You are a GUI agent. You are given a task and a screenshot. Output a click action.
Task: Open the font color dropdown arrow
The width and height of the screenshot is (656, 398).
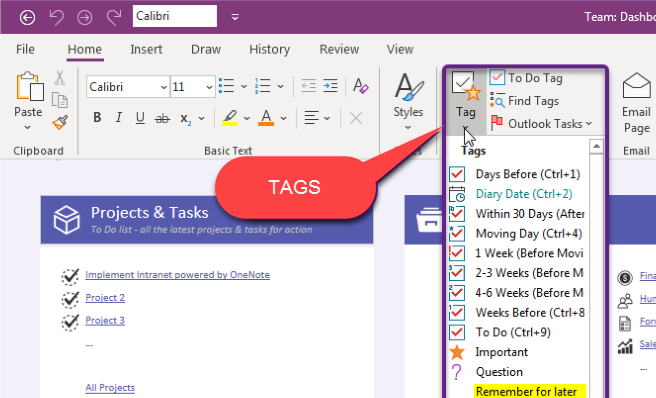pos(283,119)
